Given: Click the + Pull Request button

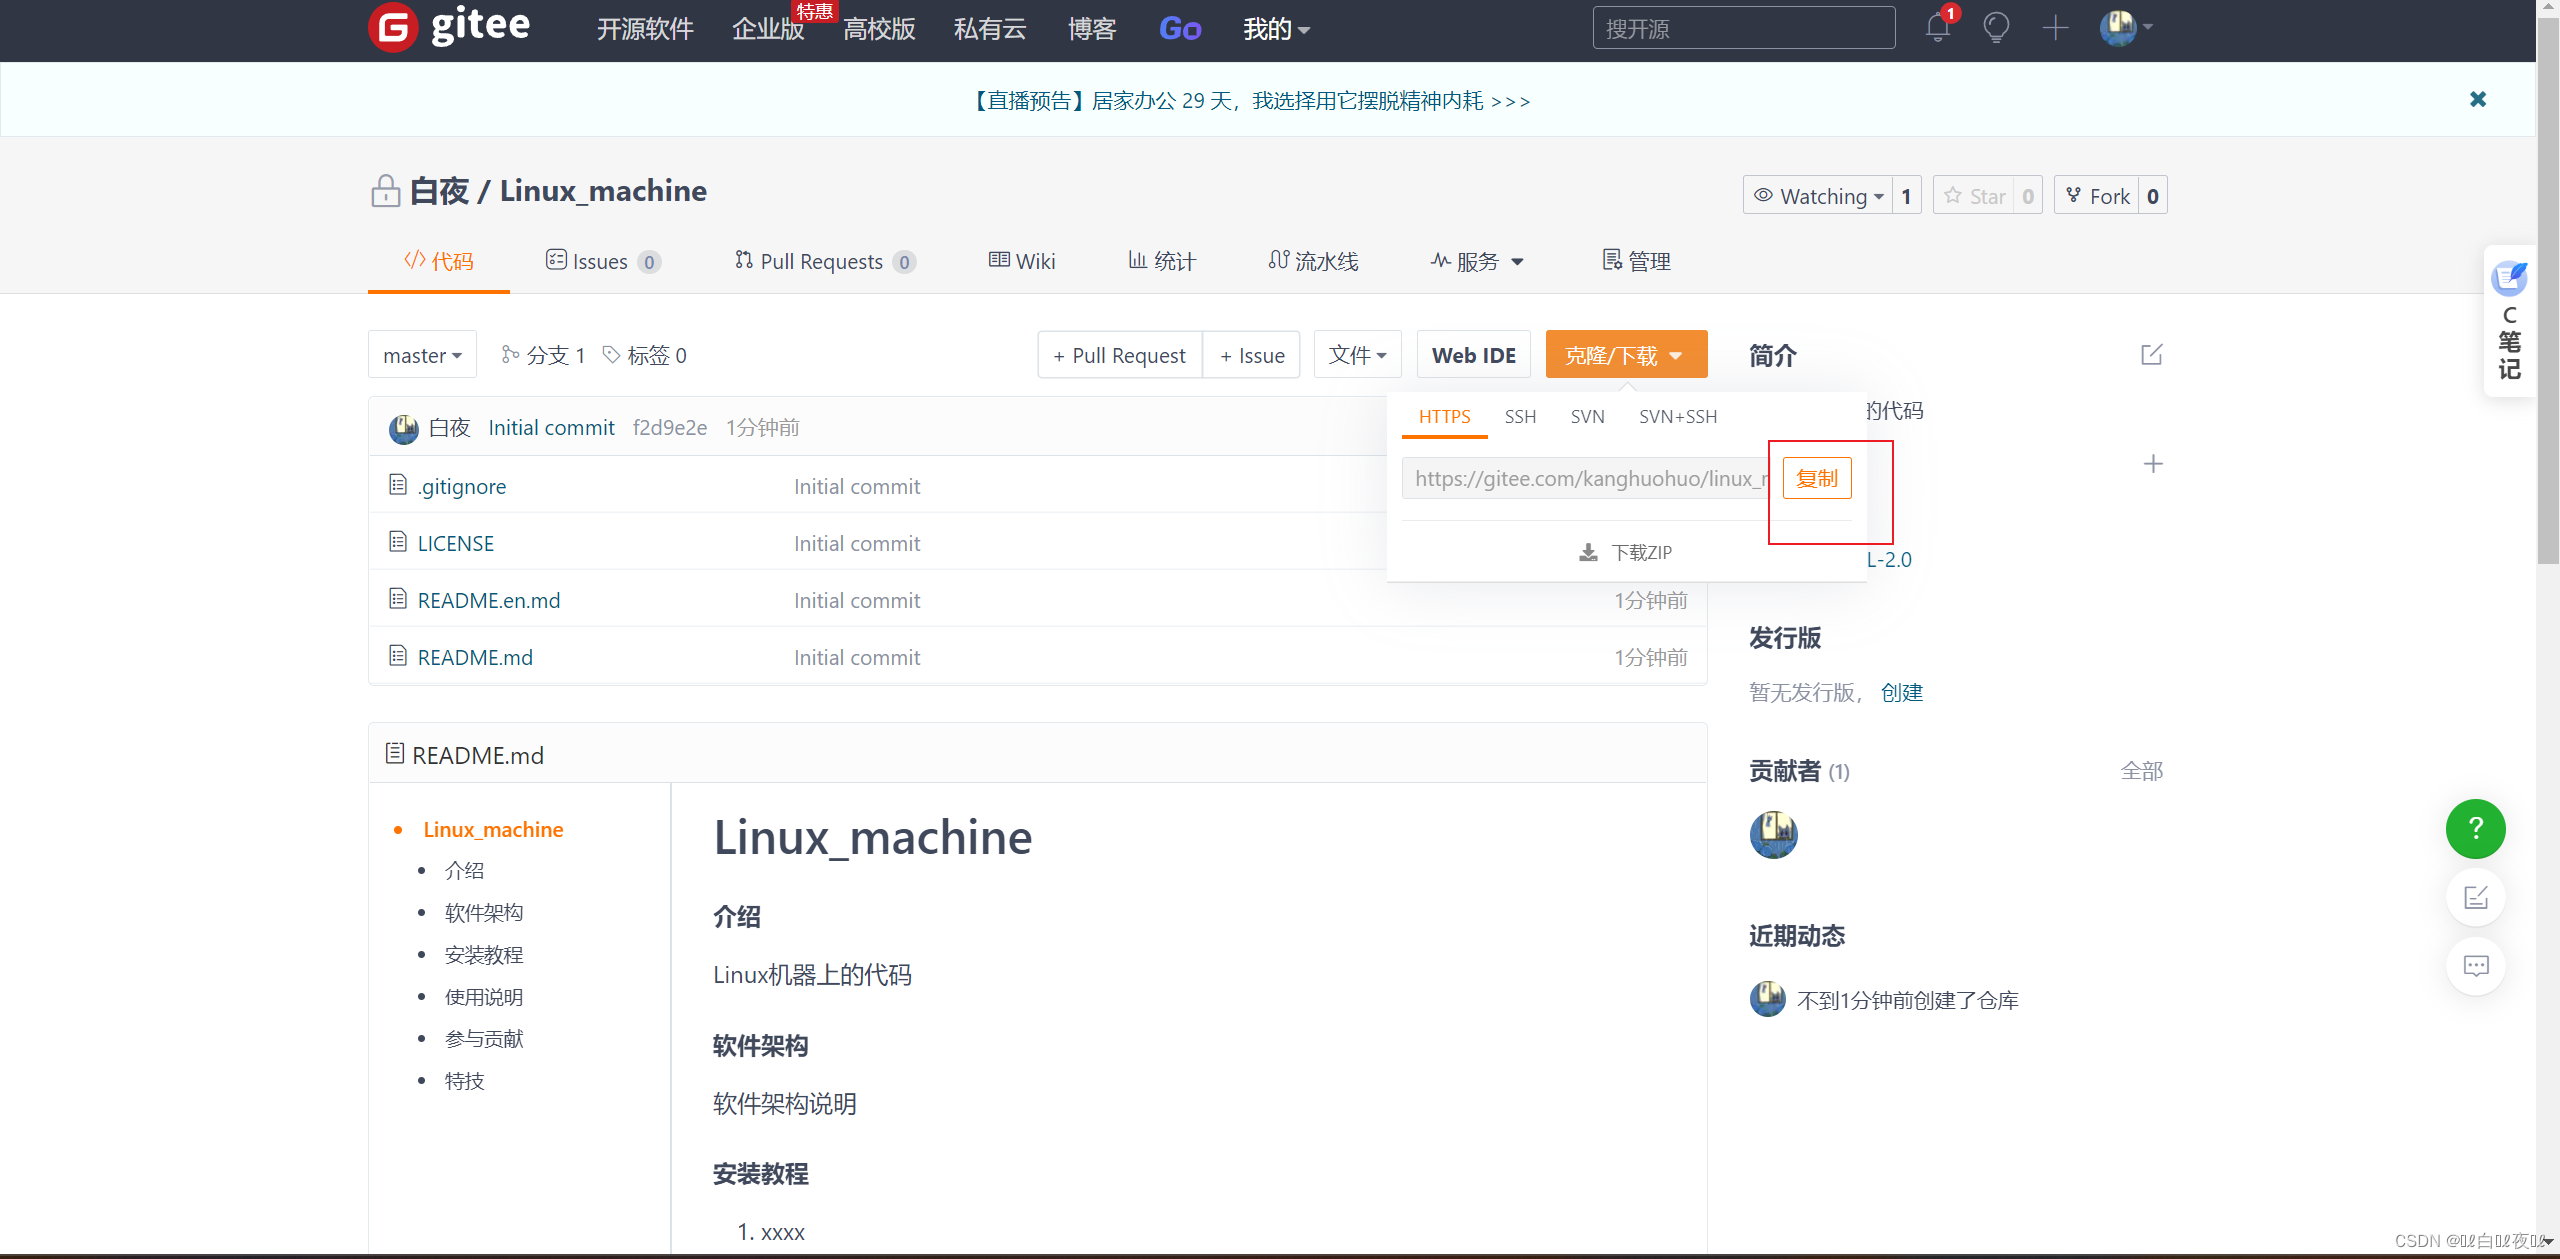Looking at the screenshot, I should click(x=1120, y=355).
